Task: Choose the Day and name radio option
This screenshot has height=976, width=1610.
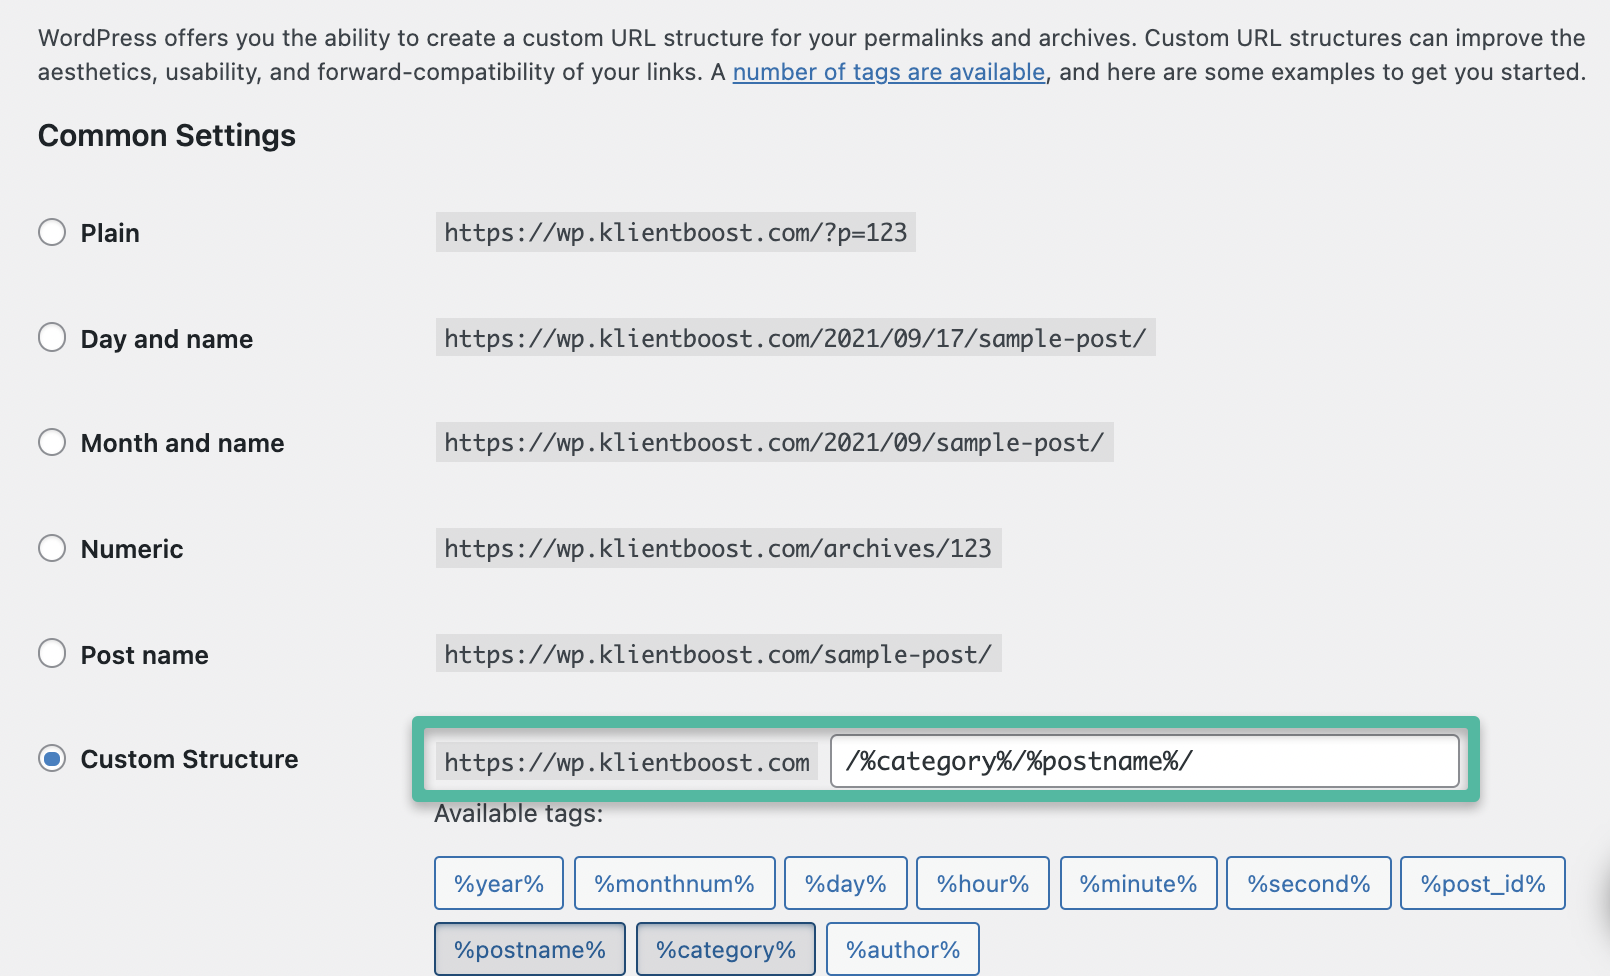Action: pos(52,337)
